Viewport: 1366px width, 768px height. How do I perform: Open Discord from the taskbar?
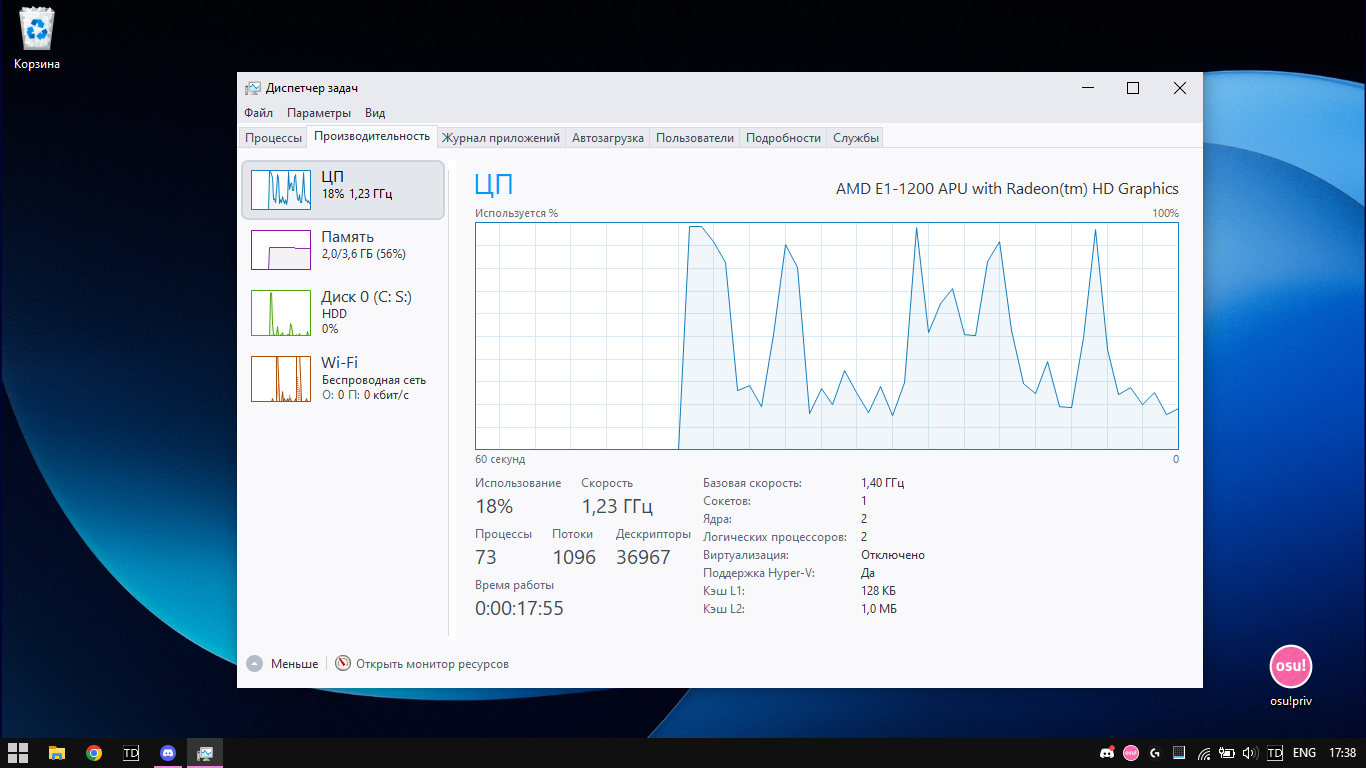pyautogui.click(x=168, y=753)
